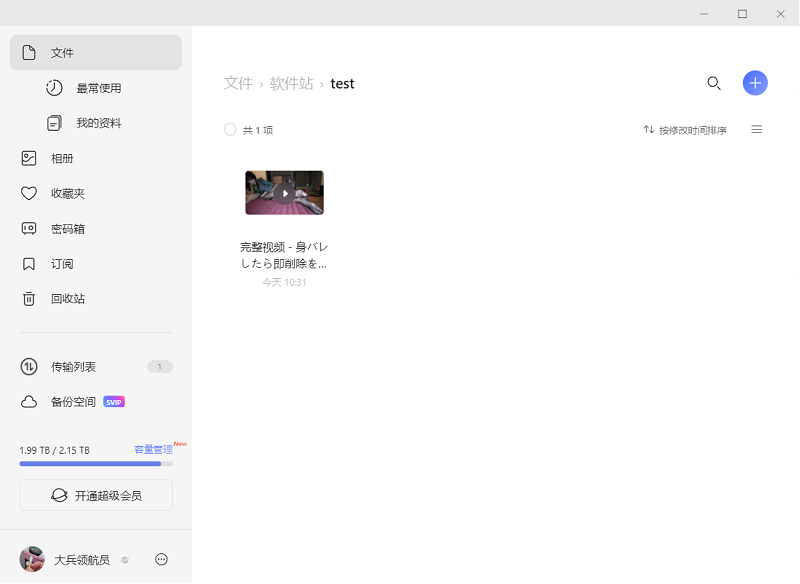
Task: Open the search icon in the top bar
Action: [714, 83]
